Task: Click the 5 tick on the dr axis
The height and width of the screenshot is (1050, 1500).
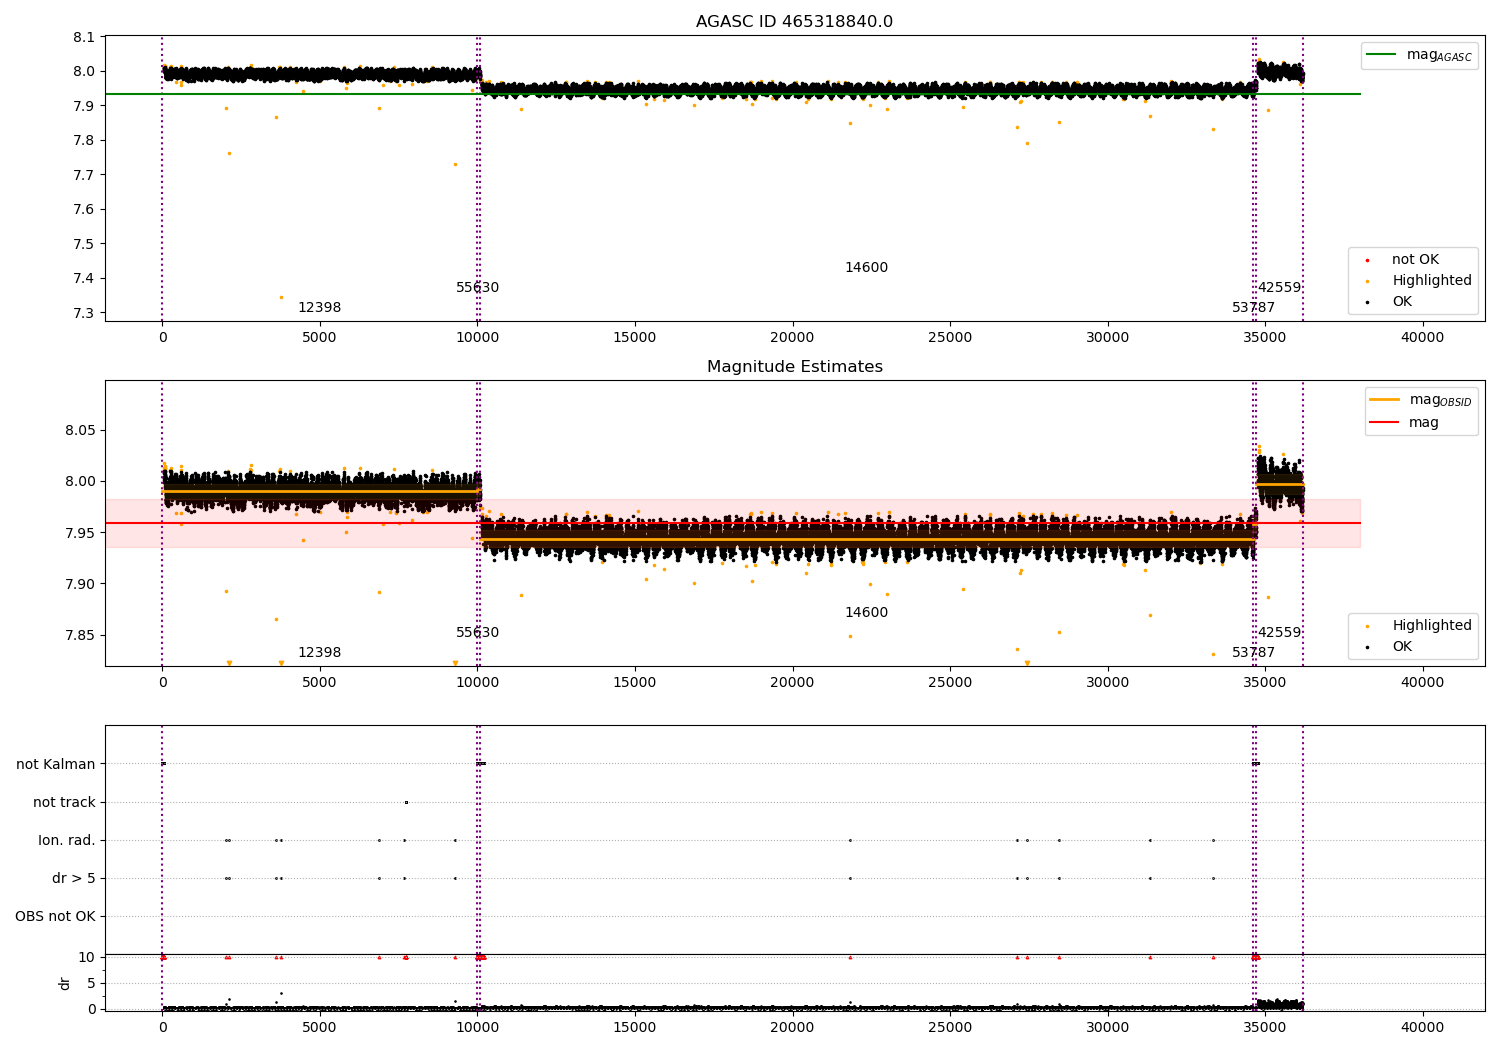Action: click(91, 983)
